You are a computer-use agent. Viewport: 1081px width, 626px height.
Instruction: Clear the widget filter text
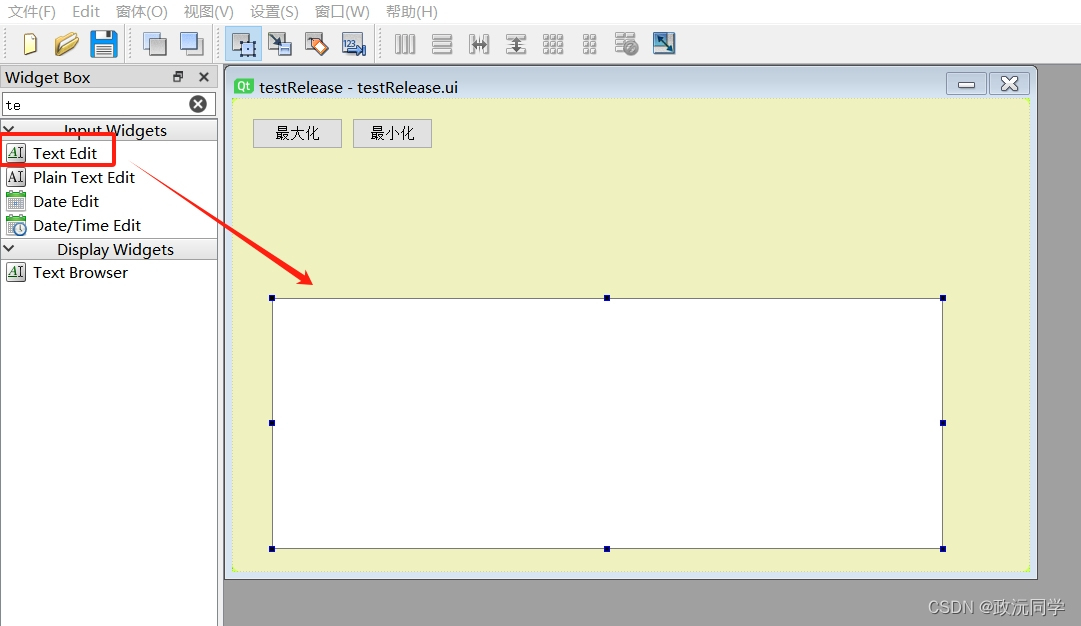click(x=198, y=104)
